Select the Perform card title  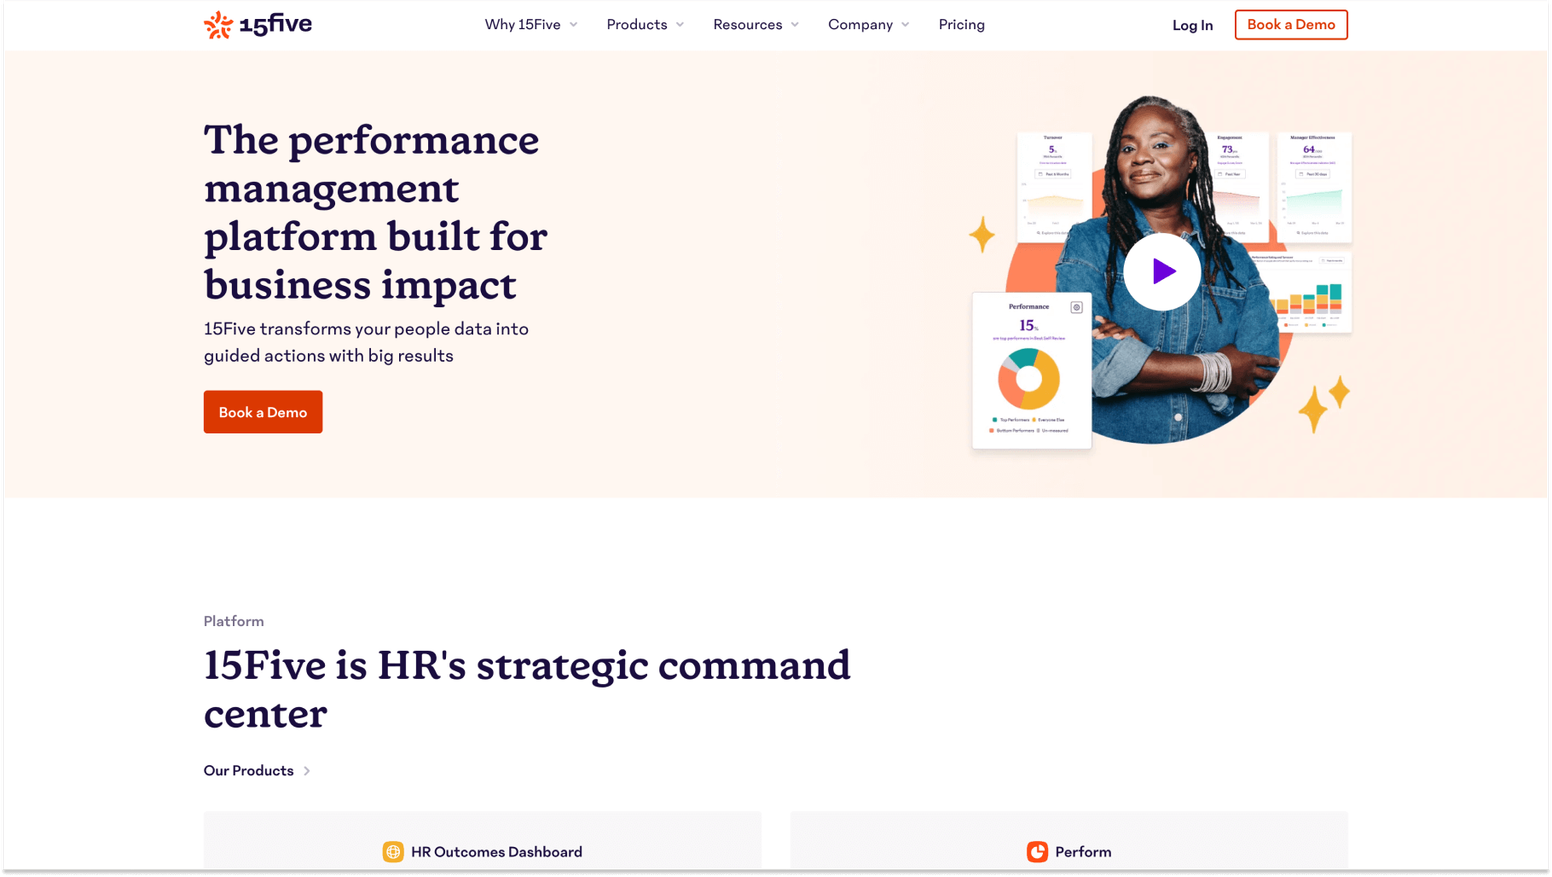click(1083, 852)
